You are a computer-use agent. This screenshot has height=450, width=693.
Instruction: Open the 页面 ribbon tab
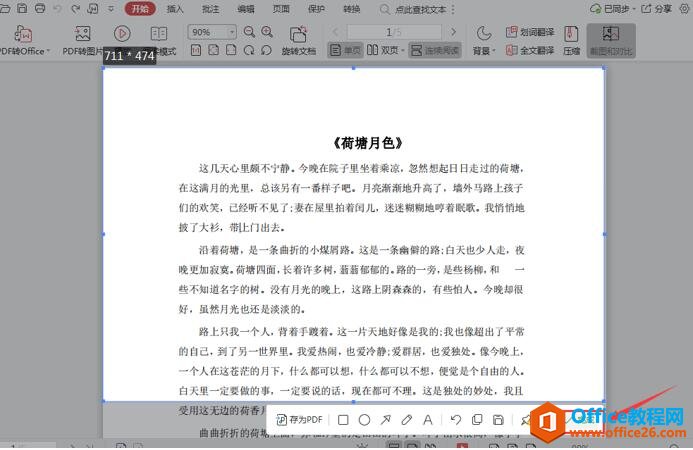tap(281, 9)
